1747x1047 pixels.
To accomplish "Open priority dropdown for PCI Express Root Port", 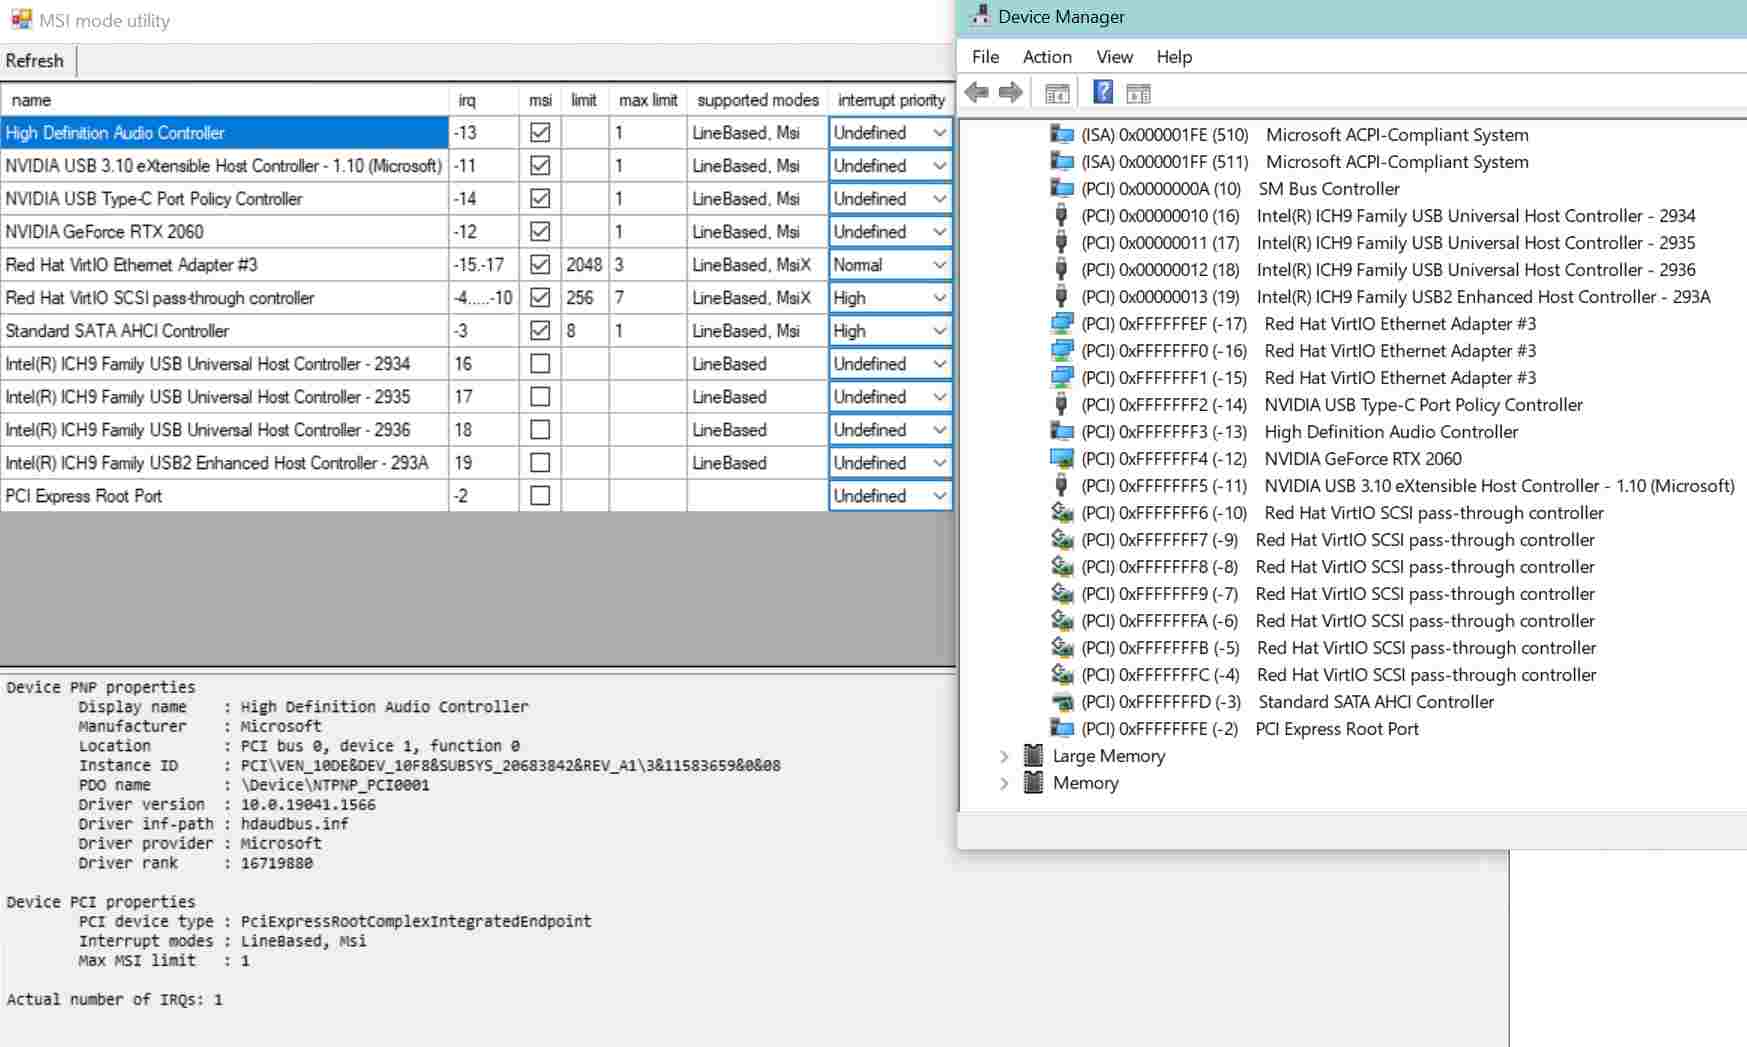I will point(890,495).
